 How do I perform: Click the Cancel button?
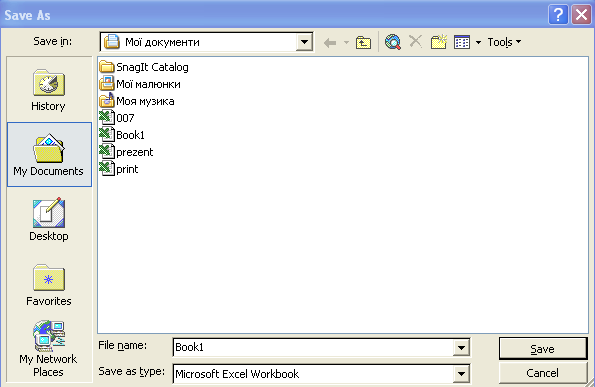tap(543, 373)
